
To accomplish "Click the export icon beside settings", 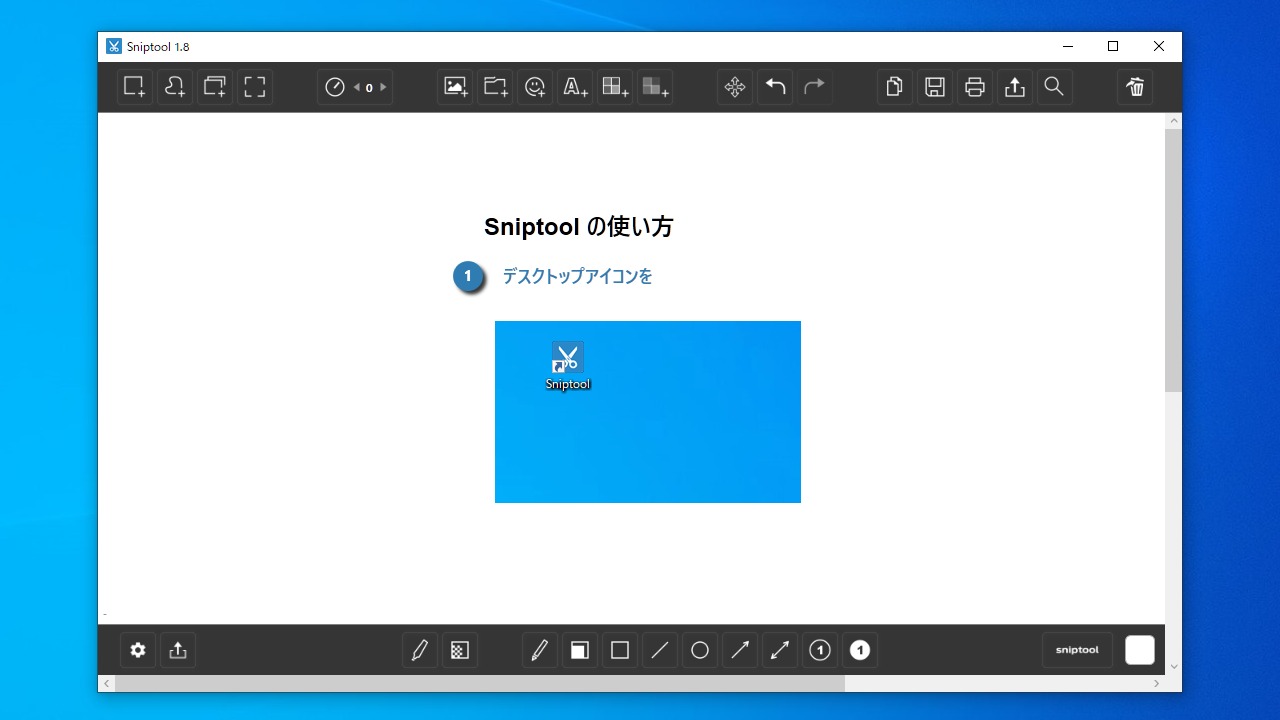I will pyautogui.click(x=178, y=650).
